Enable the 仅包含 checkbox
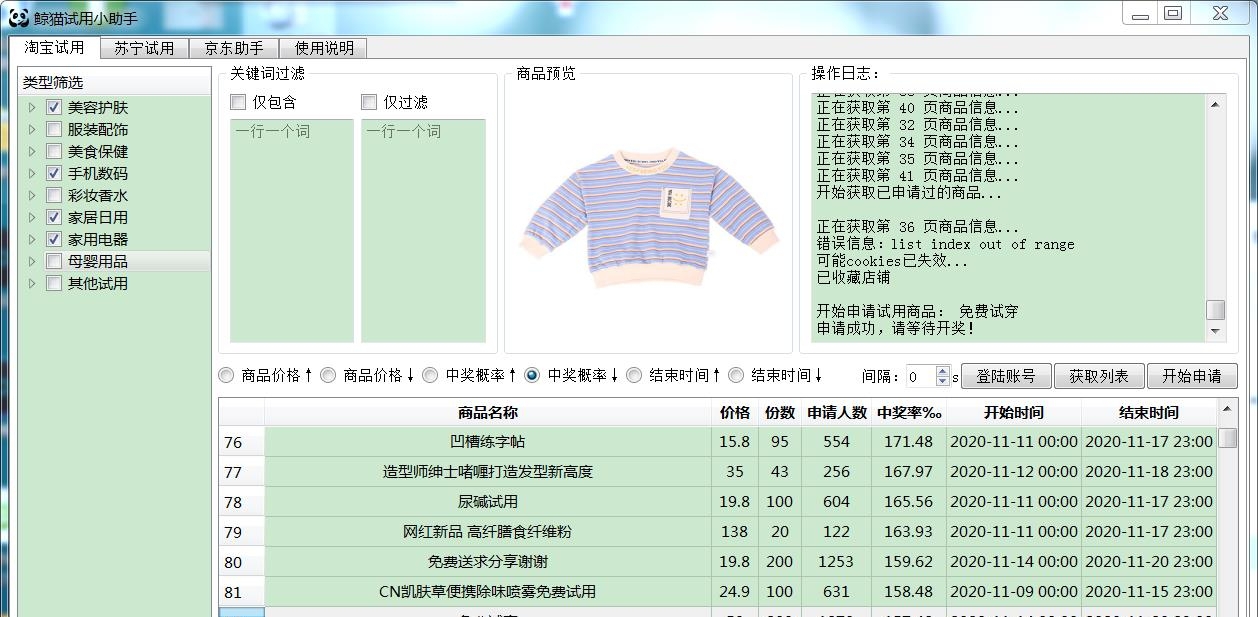1258x617 pixels. coord(236,101)
